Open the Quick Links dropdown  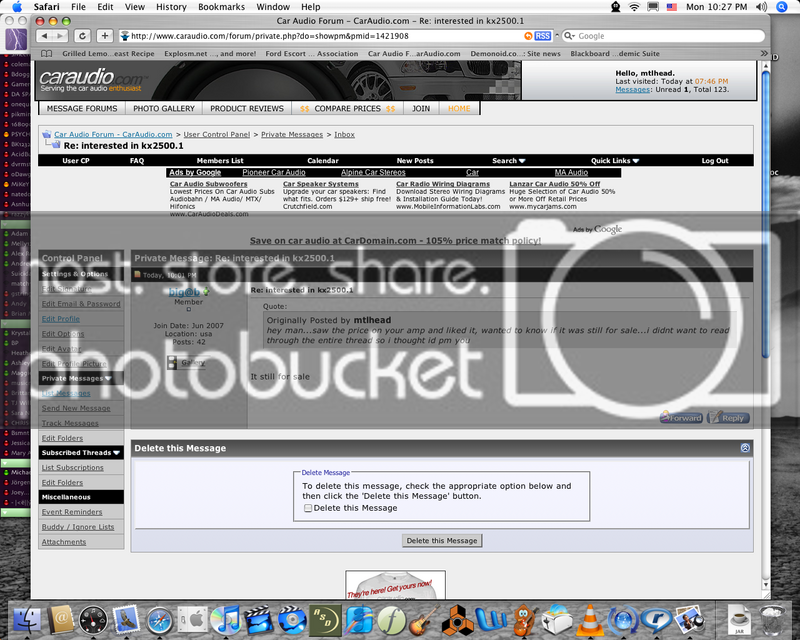(615, 160)
